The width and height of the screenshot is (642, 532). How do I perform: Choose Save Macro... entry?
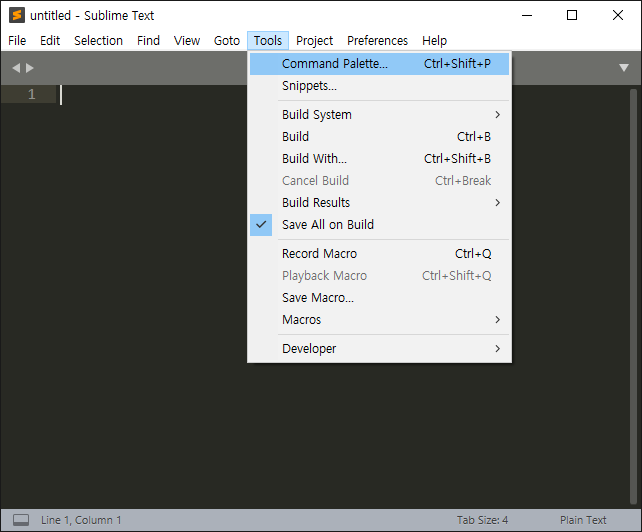tap(379, 298)
